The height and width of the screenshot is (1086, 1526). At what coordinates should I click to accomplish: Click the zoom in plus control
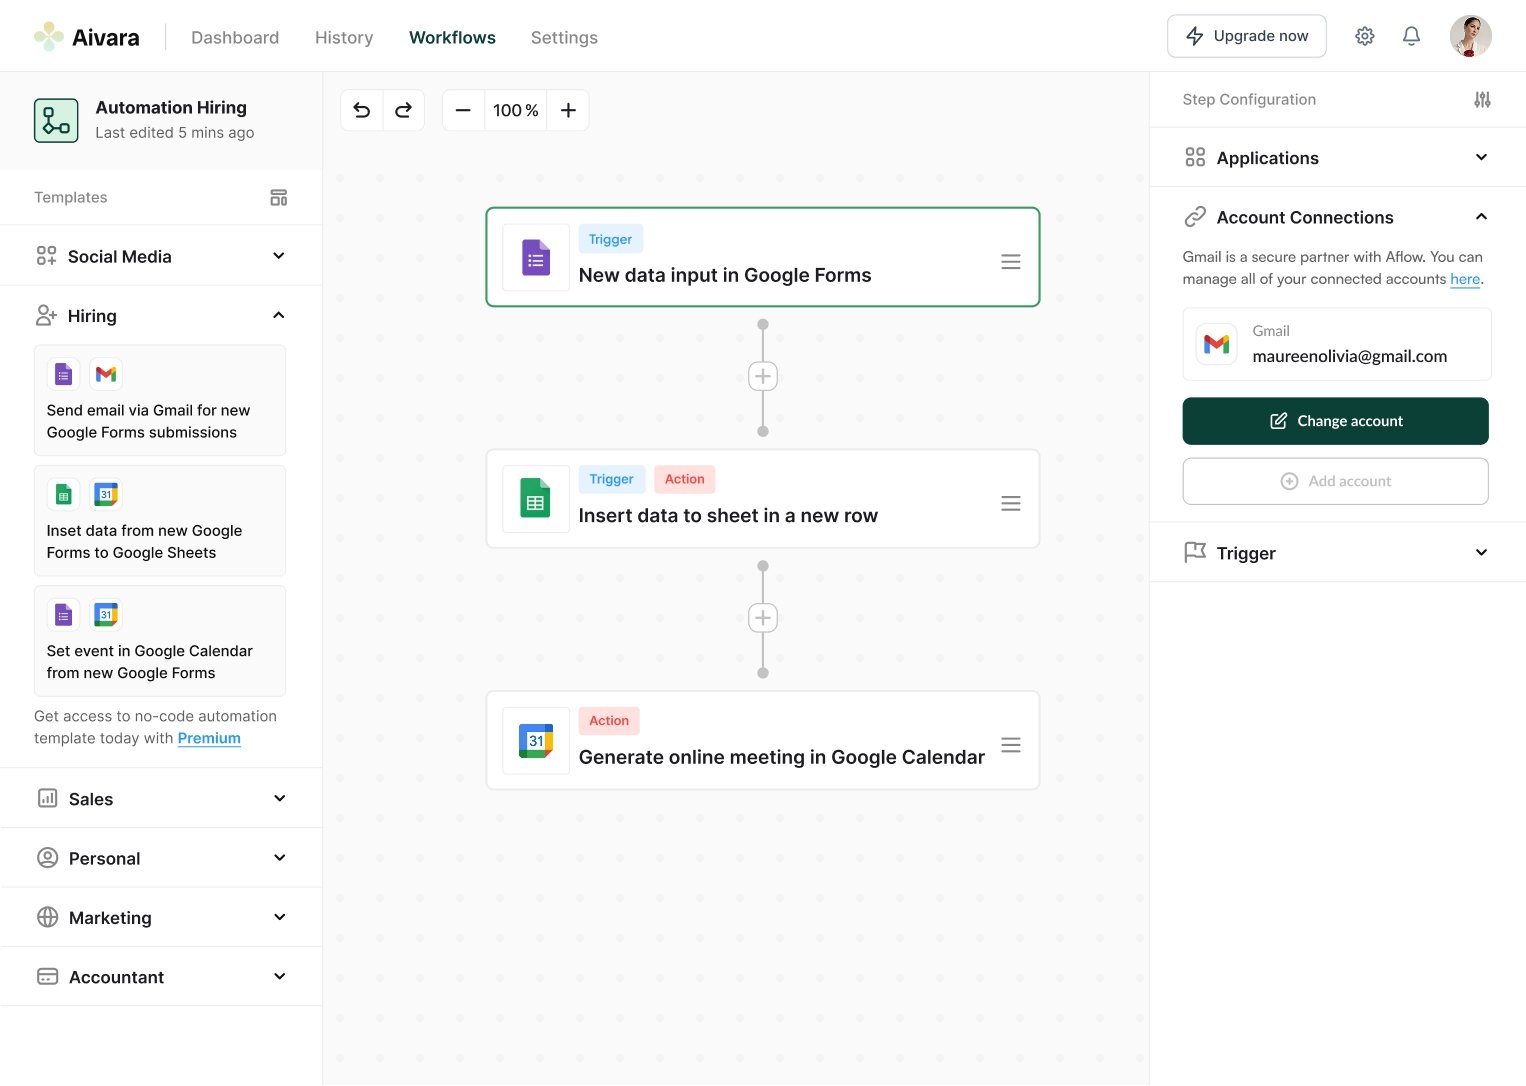tap(568, 110)
